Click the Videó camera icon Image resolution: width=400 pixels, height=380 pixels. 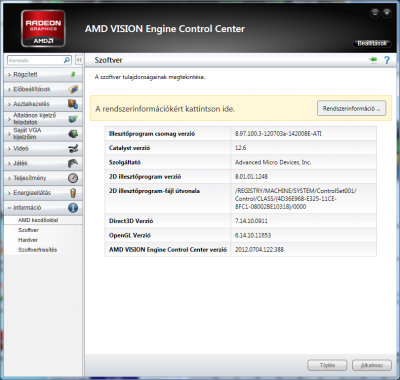[73, 148]
